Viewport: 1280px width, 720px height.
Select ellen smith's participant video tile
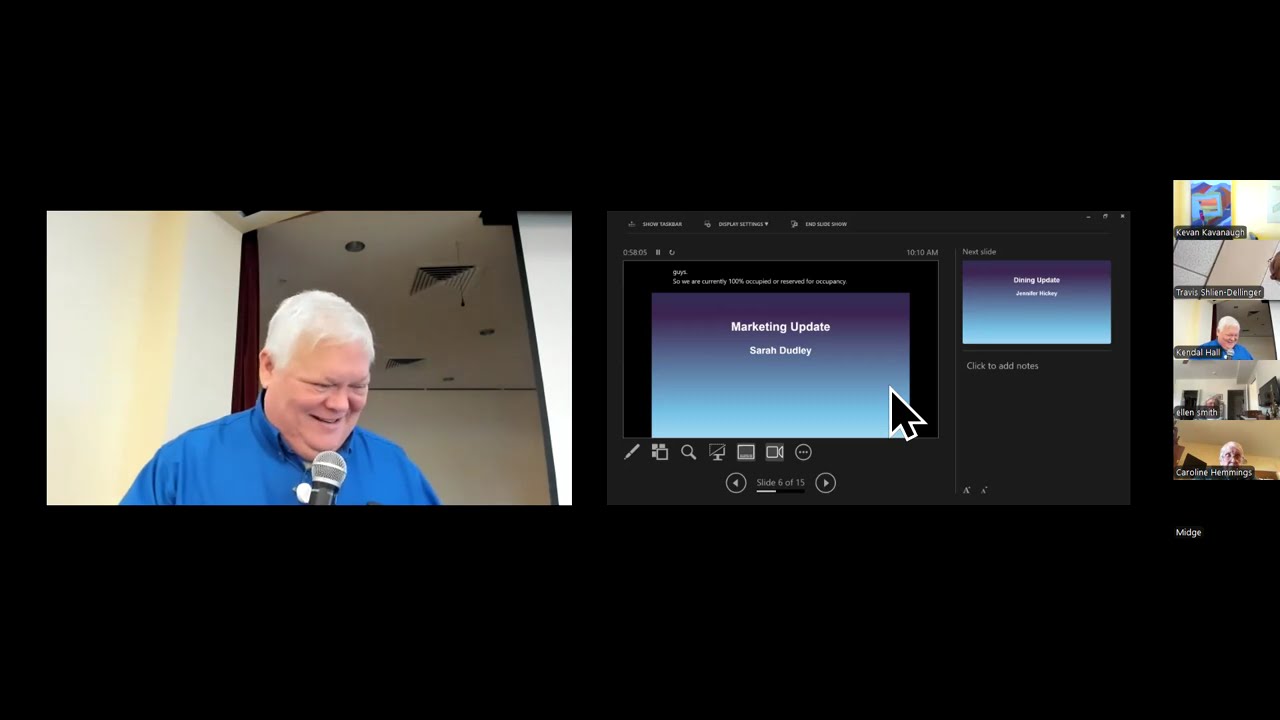coord(1226,390)
